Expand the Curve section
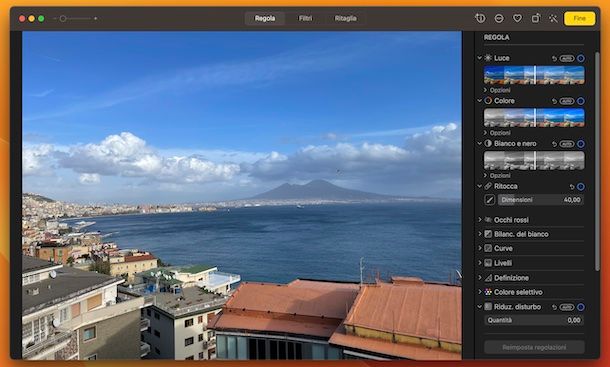The height and width of the screenshot is (367, 610). [x=480, y=248]
